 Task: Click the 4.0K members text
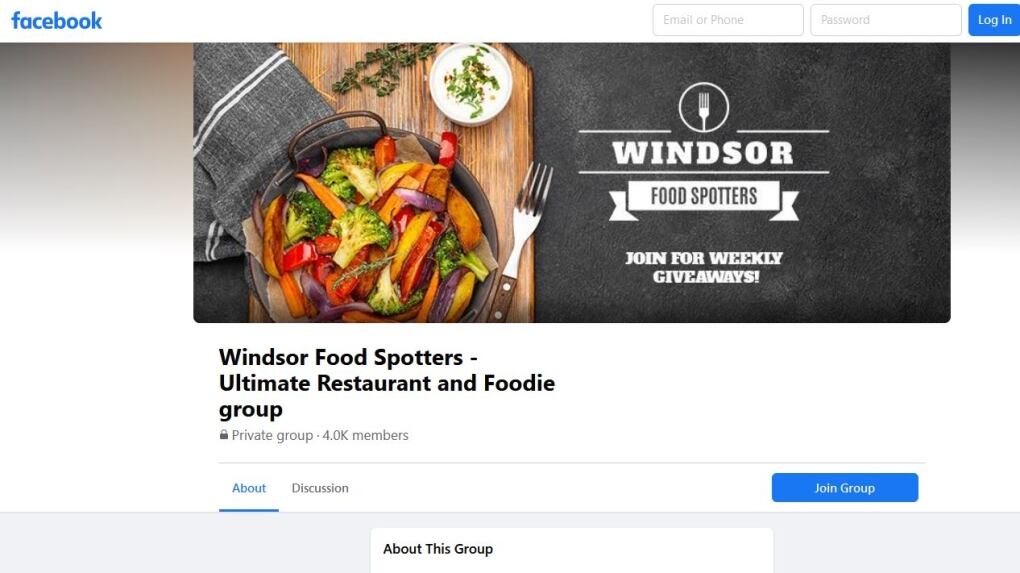(x=366, y=435)
